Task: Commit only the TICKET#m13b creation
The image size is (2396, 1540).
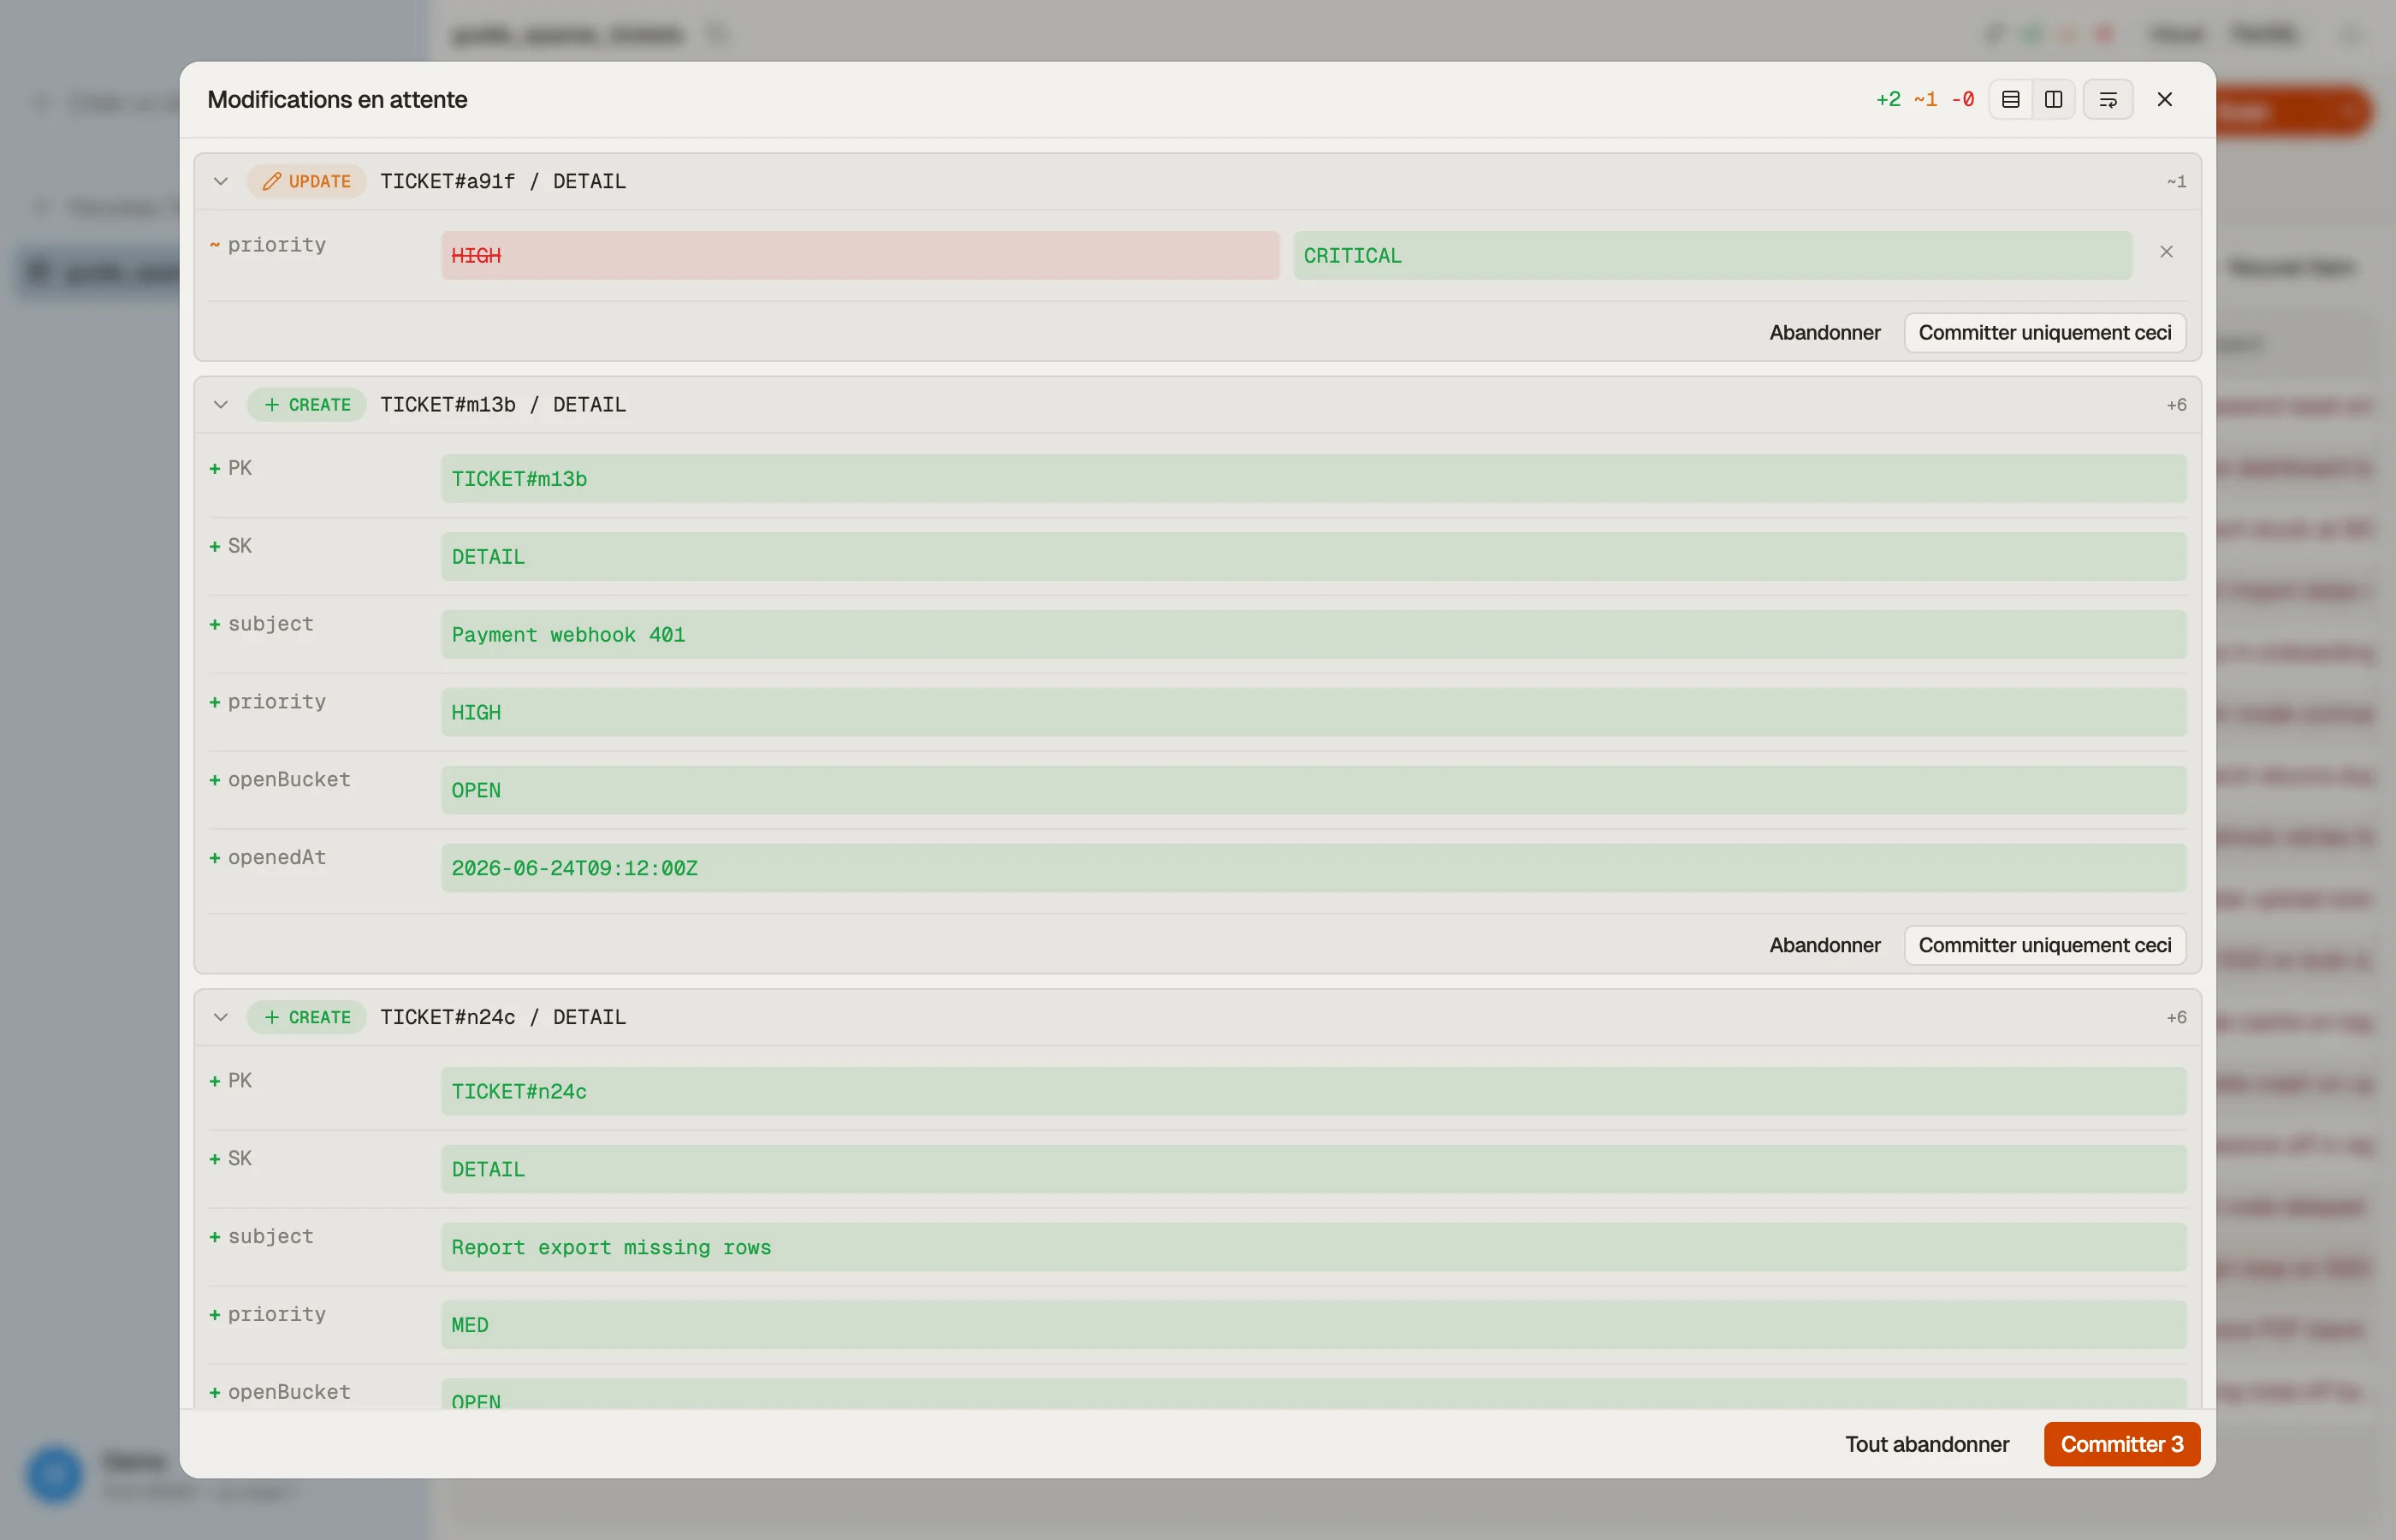Action: coord(2045,945)
